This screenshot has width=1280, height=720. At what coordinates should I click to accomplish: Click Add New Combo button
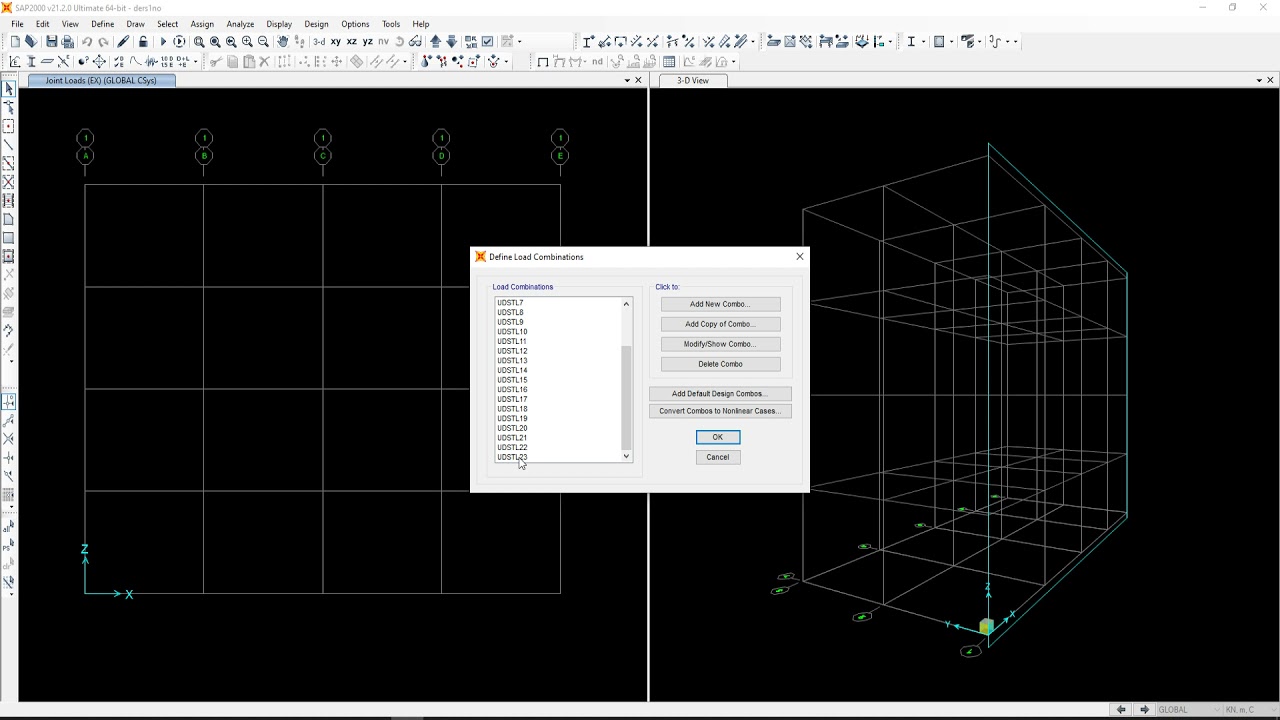click(720, 304)
